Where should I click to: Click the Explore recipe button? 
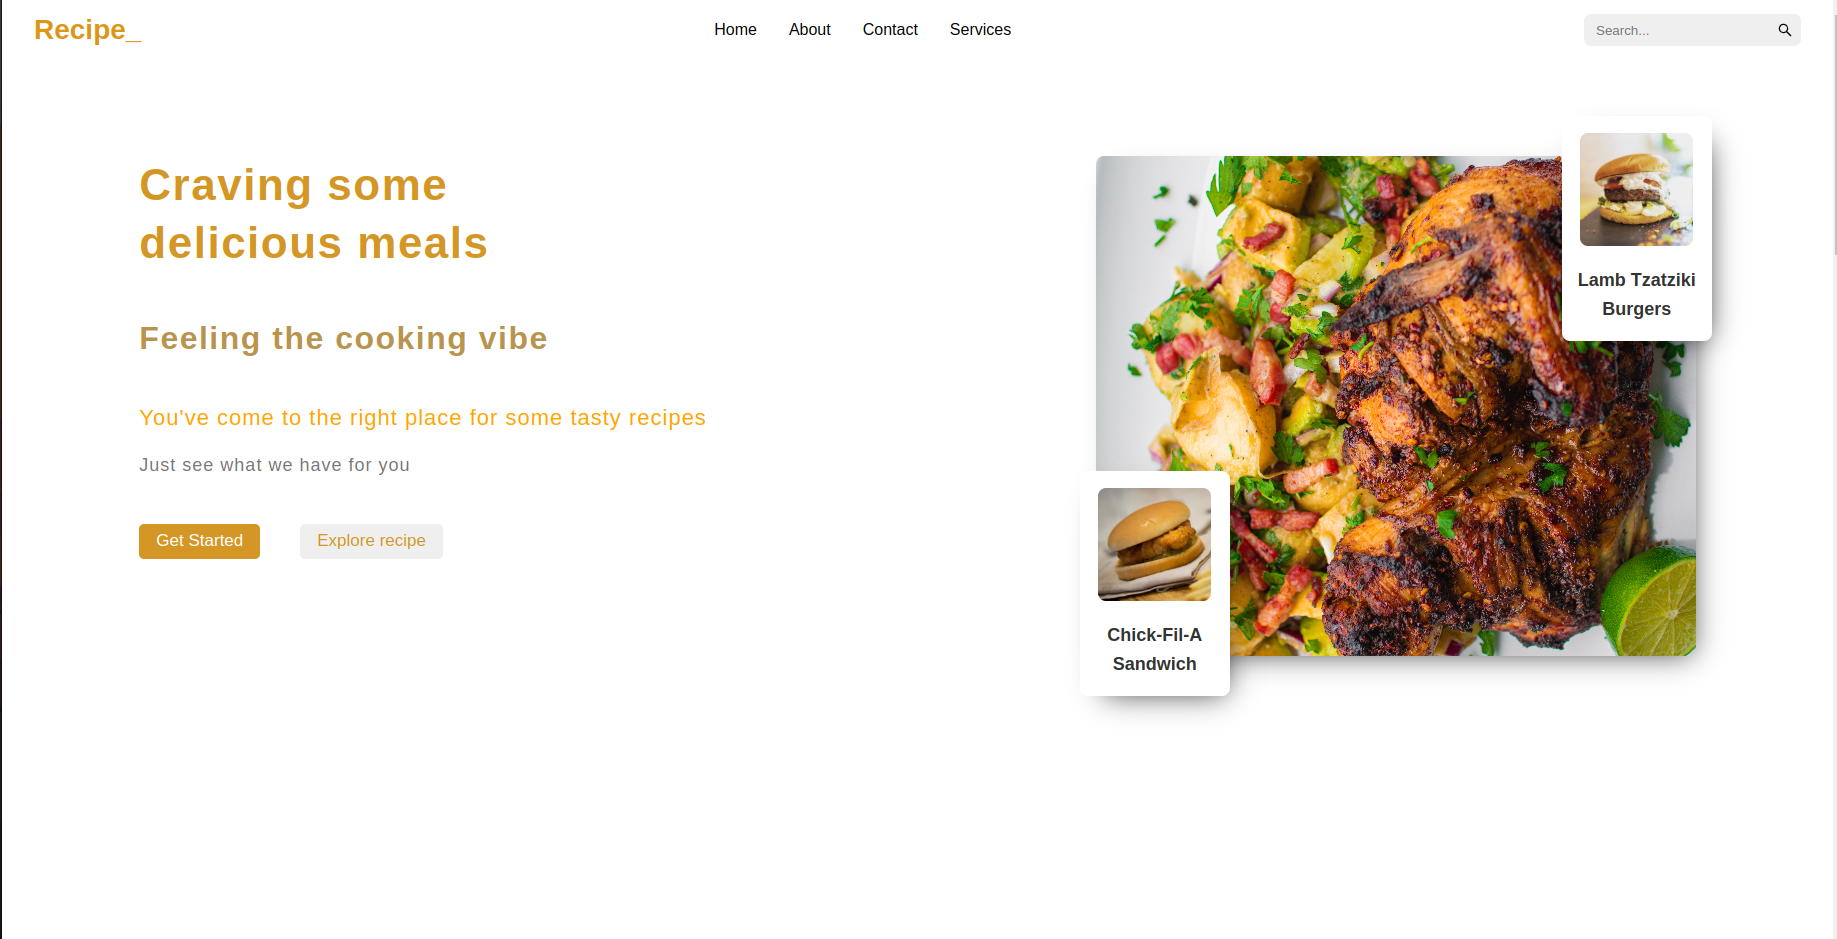point(371,541)
